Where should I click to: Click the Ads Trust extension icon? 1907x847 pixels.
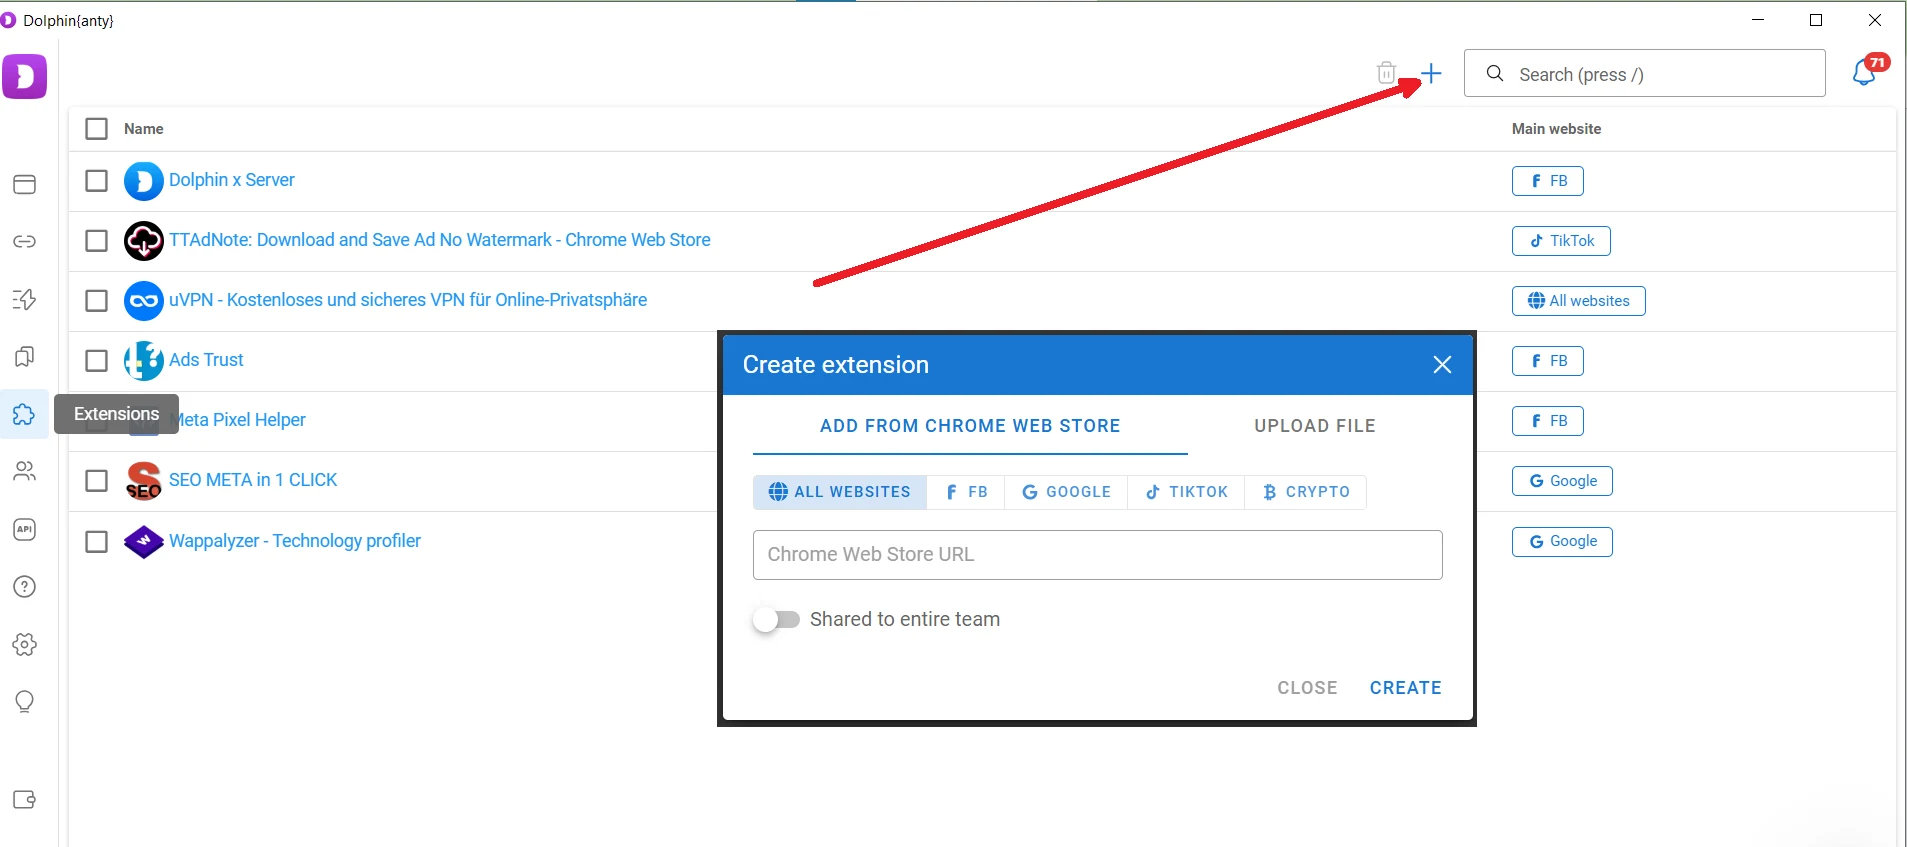tap(144, 361)
